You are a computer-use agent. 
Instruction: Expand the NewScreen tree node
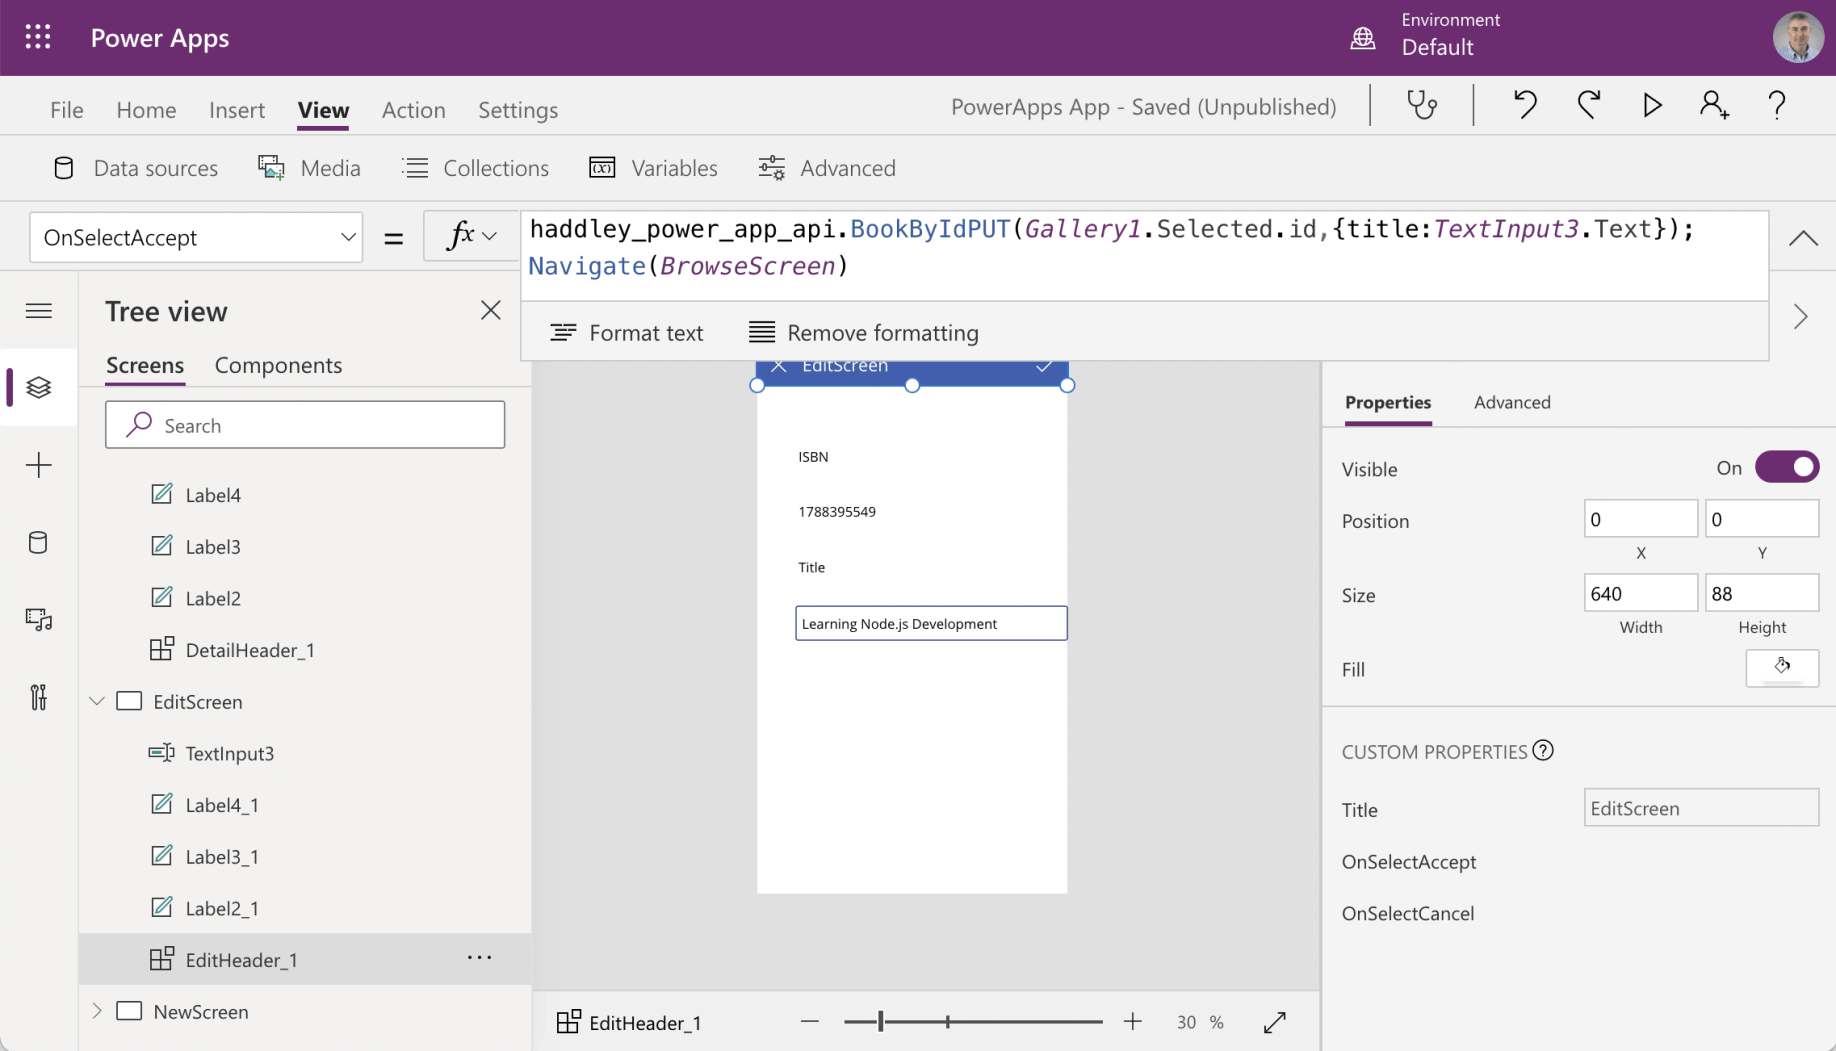97,1011
